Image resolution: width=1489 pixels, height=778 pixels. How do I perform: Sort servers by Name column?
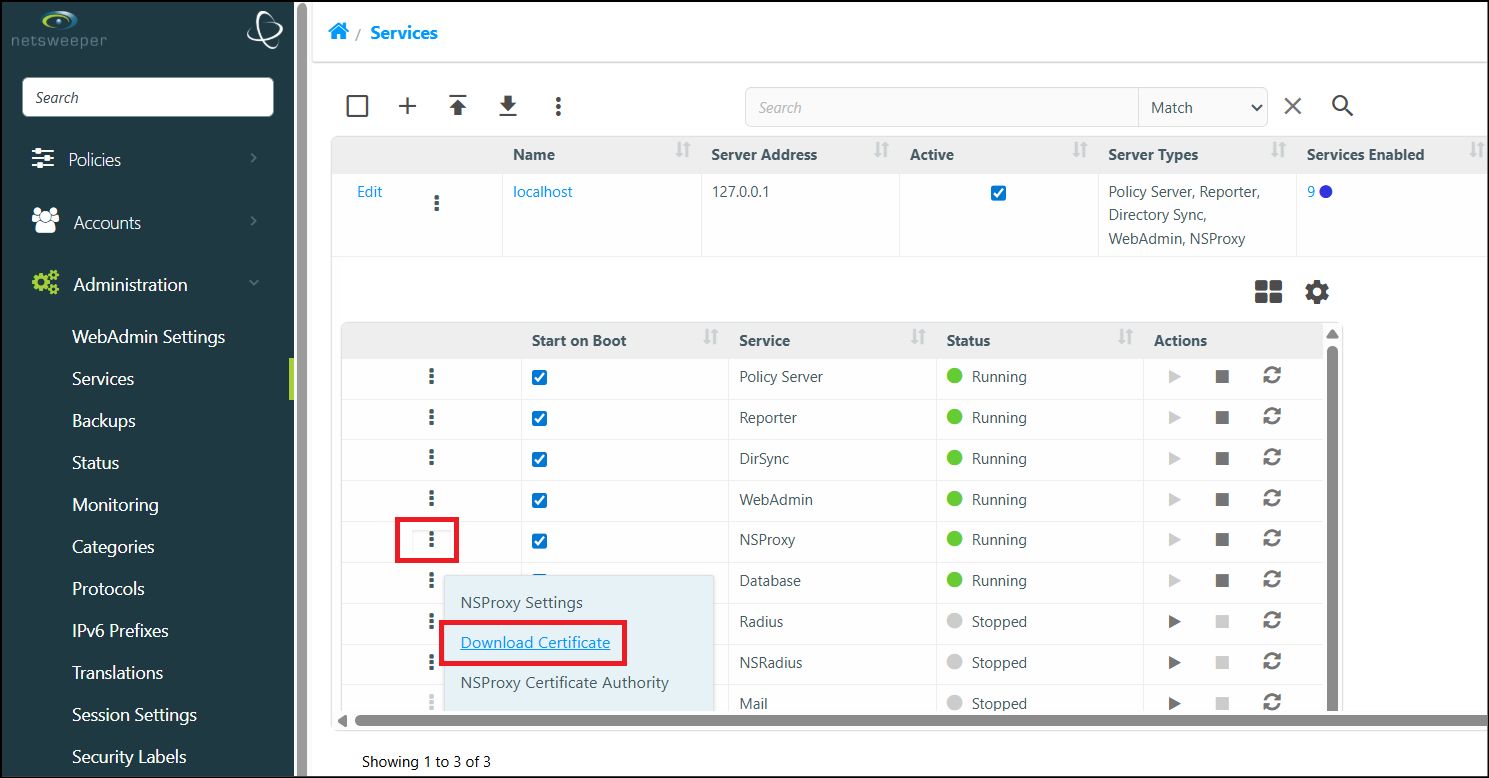pyautogui.click(x=683, y=150)
